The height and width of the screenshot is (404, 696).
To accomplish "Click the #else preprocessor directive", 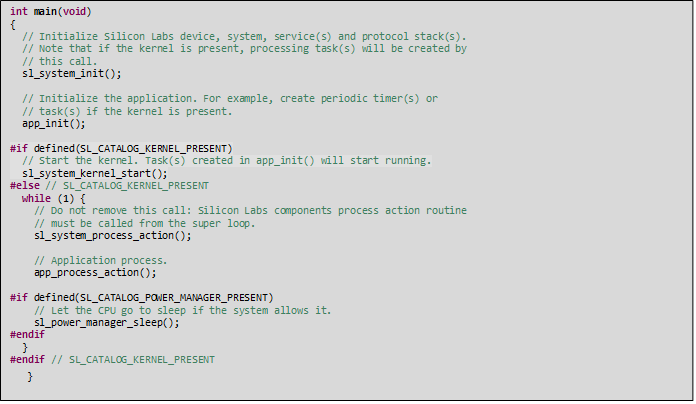I will [24, 185].
